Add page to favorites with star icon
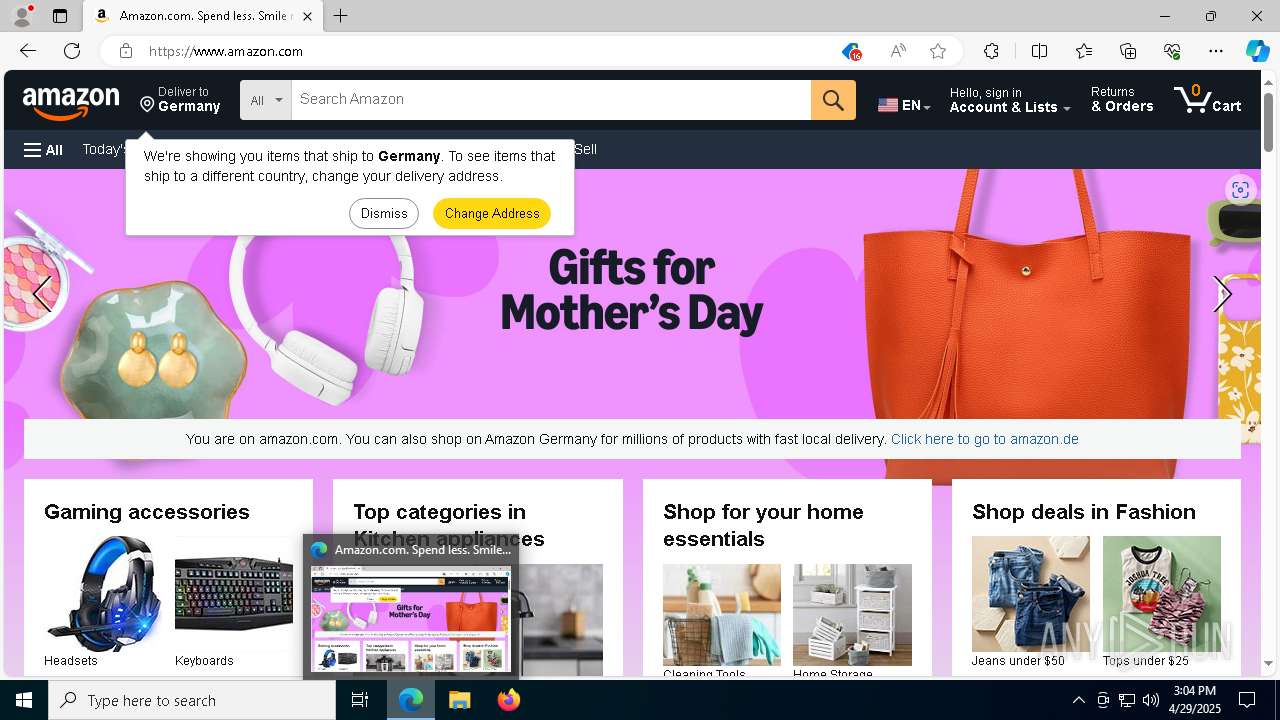Viewport: 1280px width, 720px height. 938,51
